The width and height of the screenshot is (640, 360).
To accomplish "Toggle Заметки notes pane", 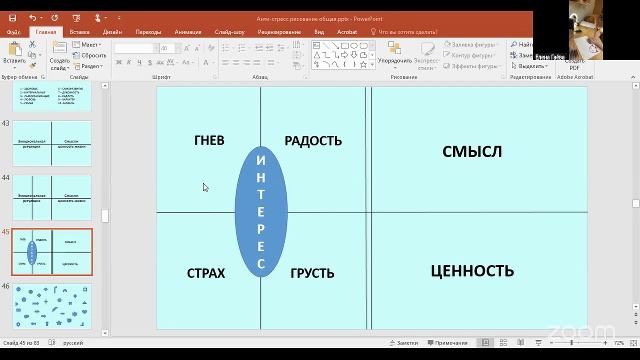I will pos(404,343).
